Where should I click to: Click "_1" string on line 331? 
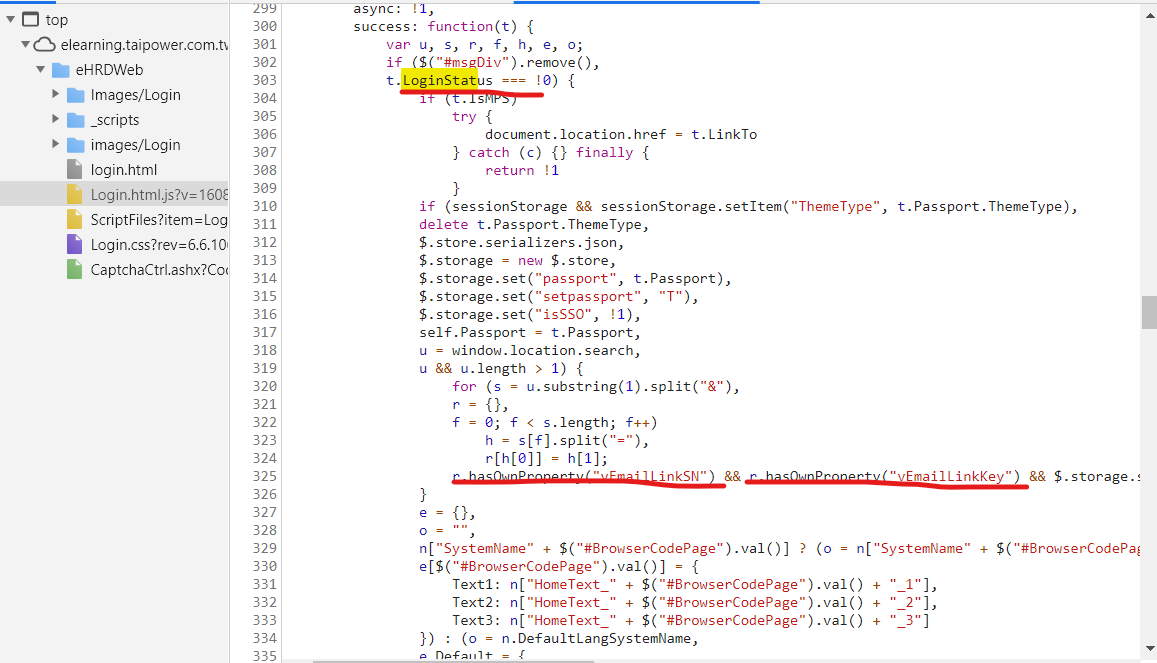[x=905, y=585]
